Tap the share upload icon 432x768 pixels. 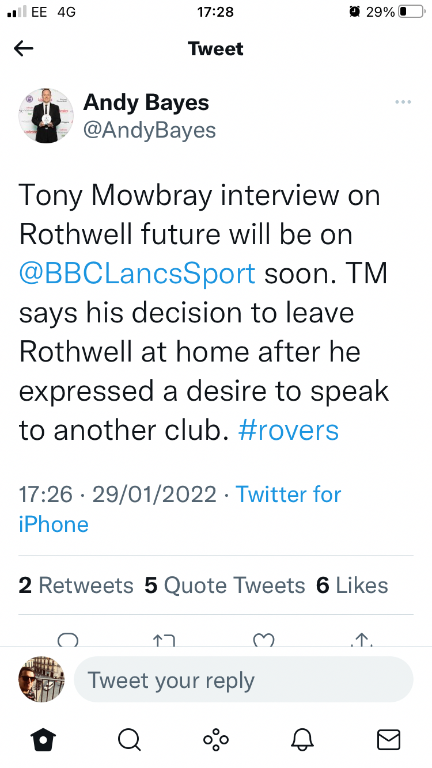pyautogui.click(x=361, y=640)
